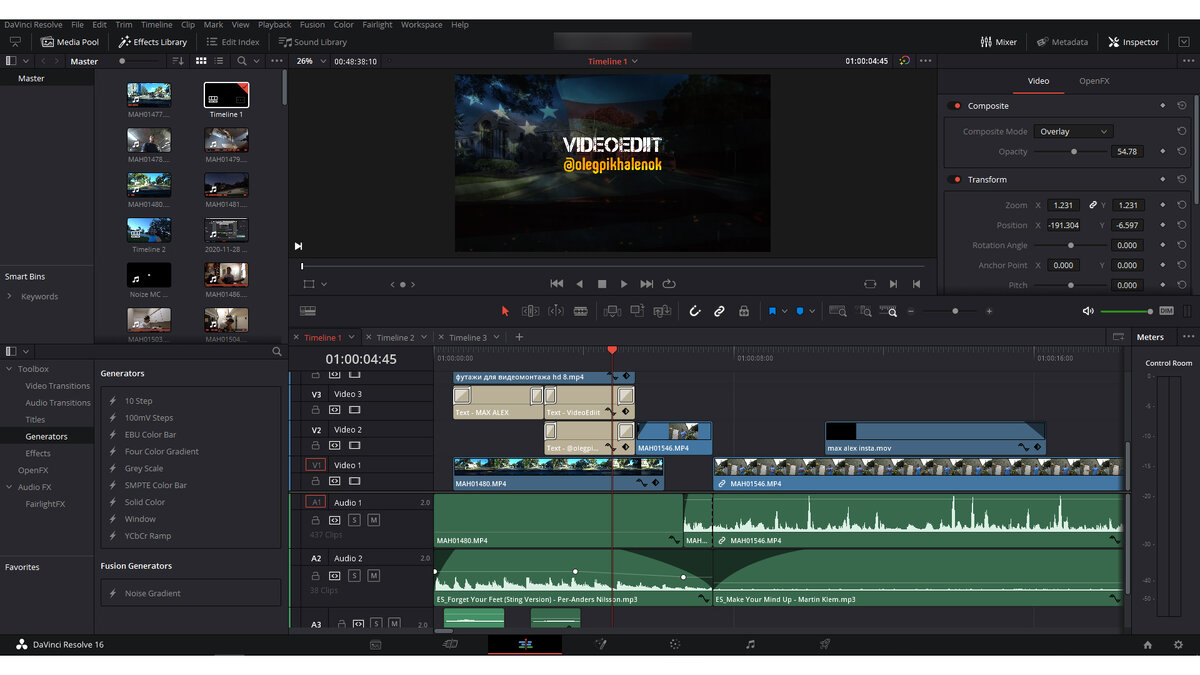Add a blue flag to the clip
1200x675 pixels.
(x=773, y=311)
